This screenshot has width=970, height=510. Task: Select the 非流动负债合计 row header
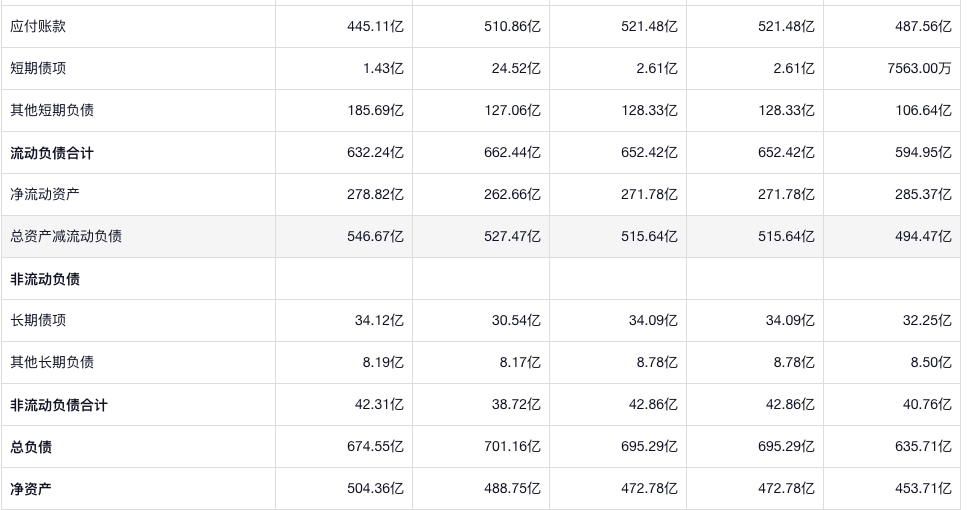(59, 405)
